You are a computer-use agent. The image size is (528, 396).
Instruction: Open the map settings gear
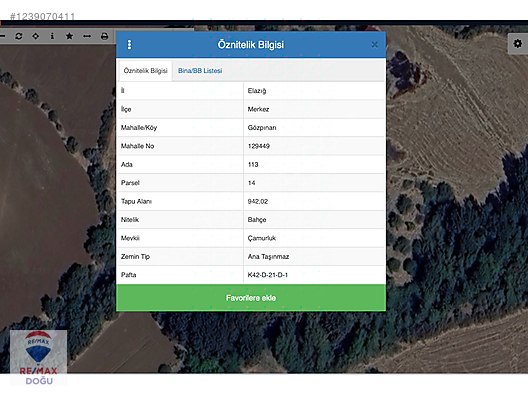click(x=518, y=43)
